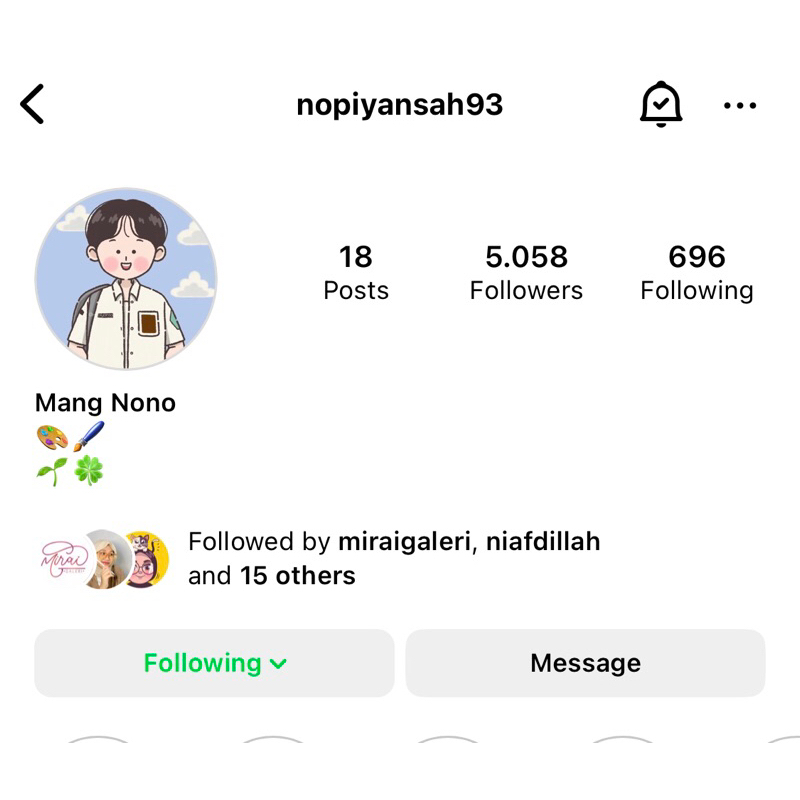Open Mang Nono's cartoon profile picture

click(126, 279)
